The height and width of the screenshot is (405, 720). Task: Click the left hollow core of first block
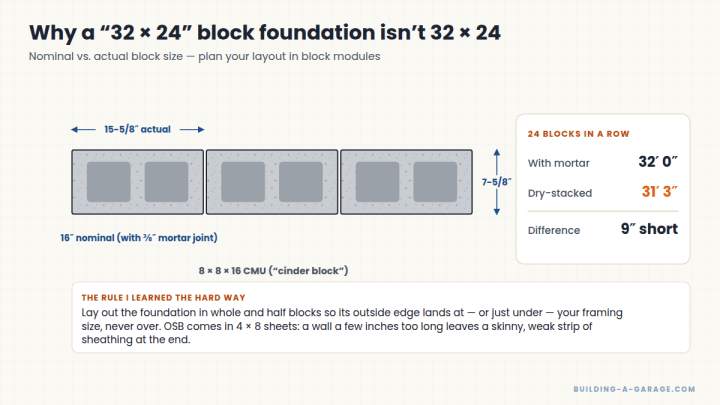click(109, 182)
